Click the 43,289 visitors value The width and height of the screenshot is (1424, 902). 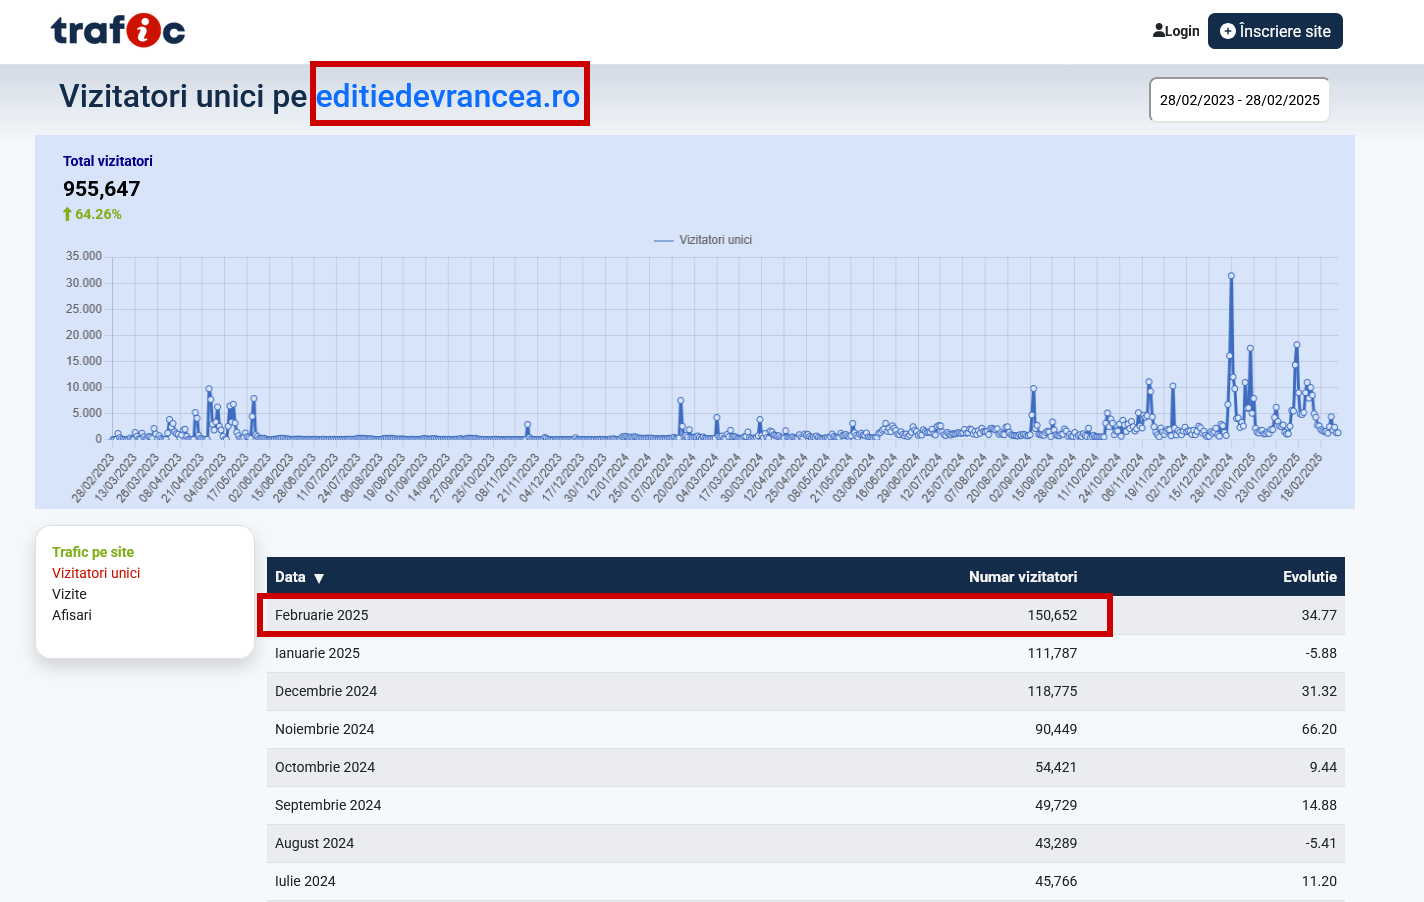1056,843
